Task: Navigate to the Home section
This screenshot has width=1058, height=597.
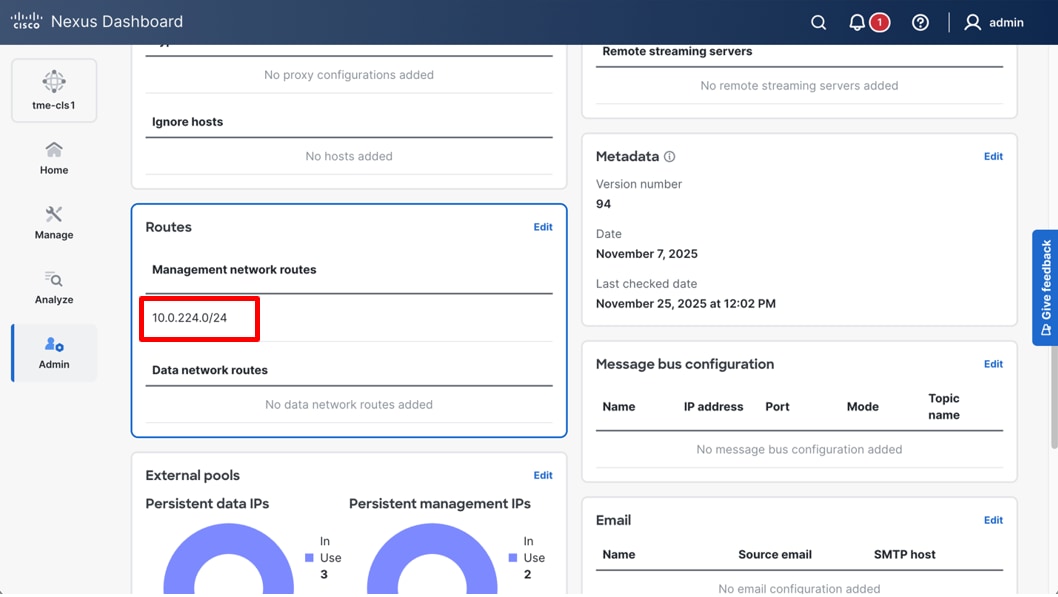Action: click(x=53, y=157)
